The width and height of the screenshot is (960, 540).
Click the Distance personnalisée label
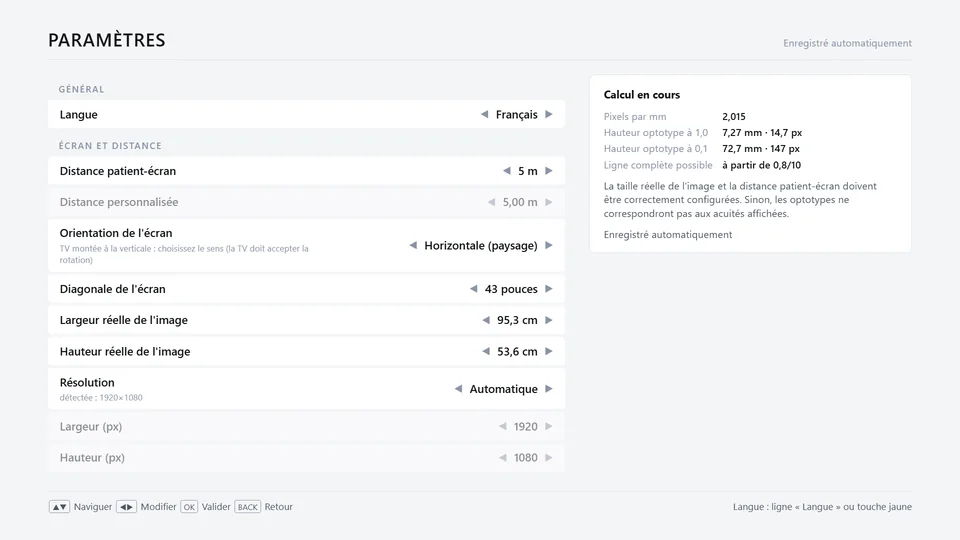coord(119,202)
